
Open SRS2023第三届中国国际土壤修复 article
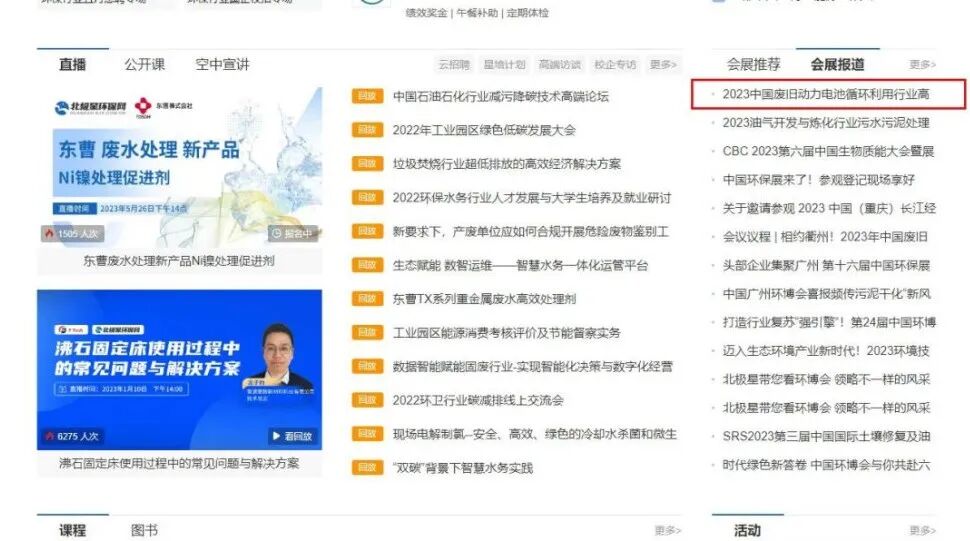[826, 436]
